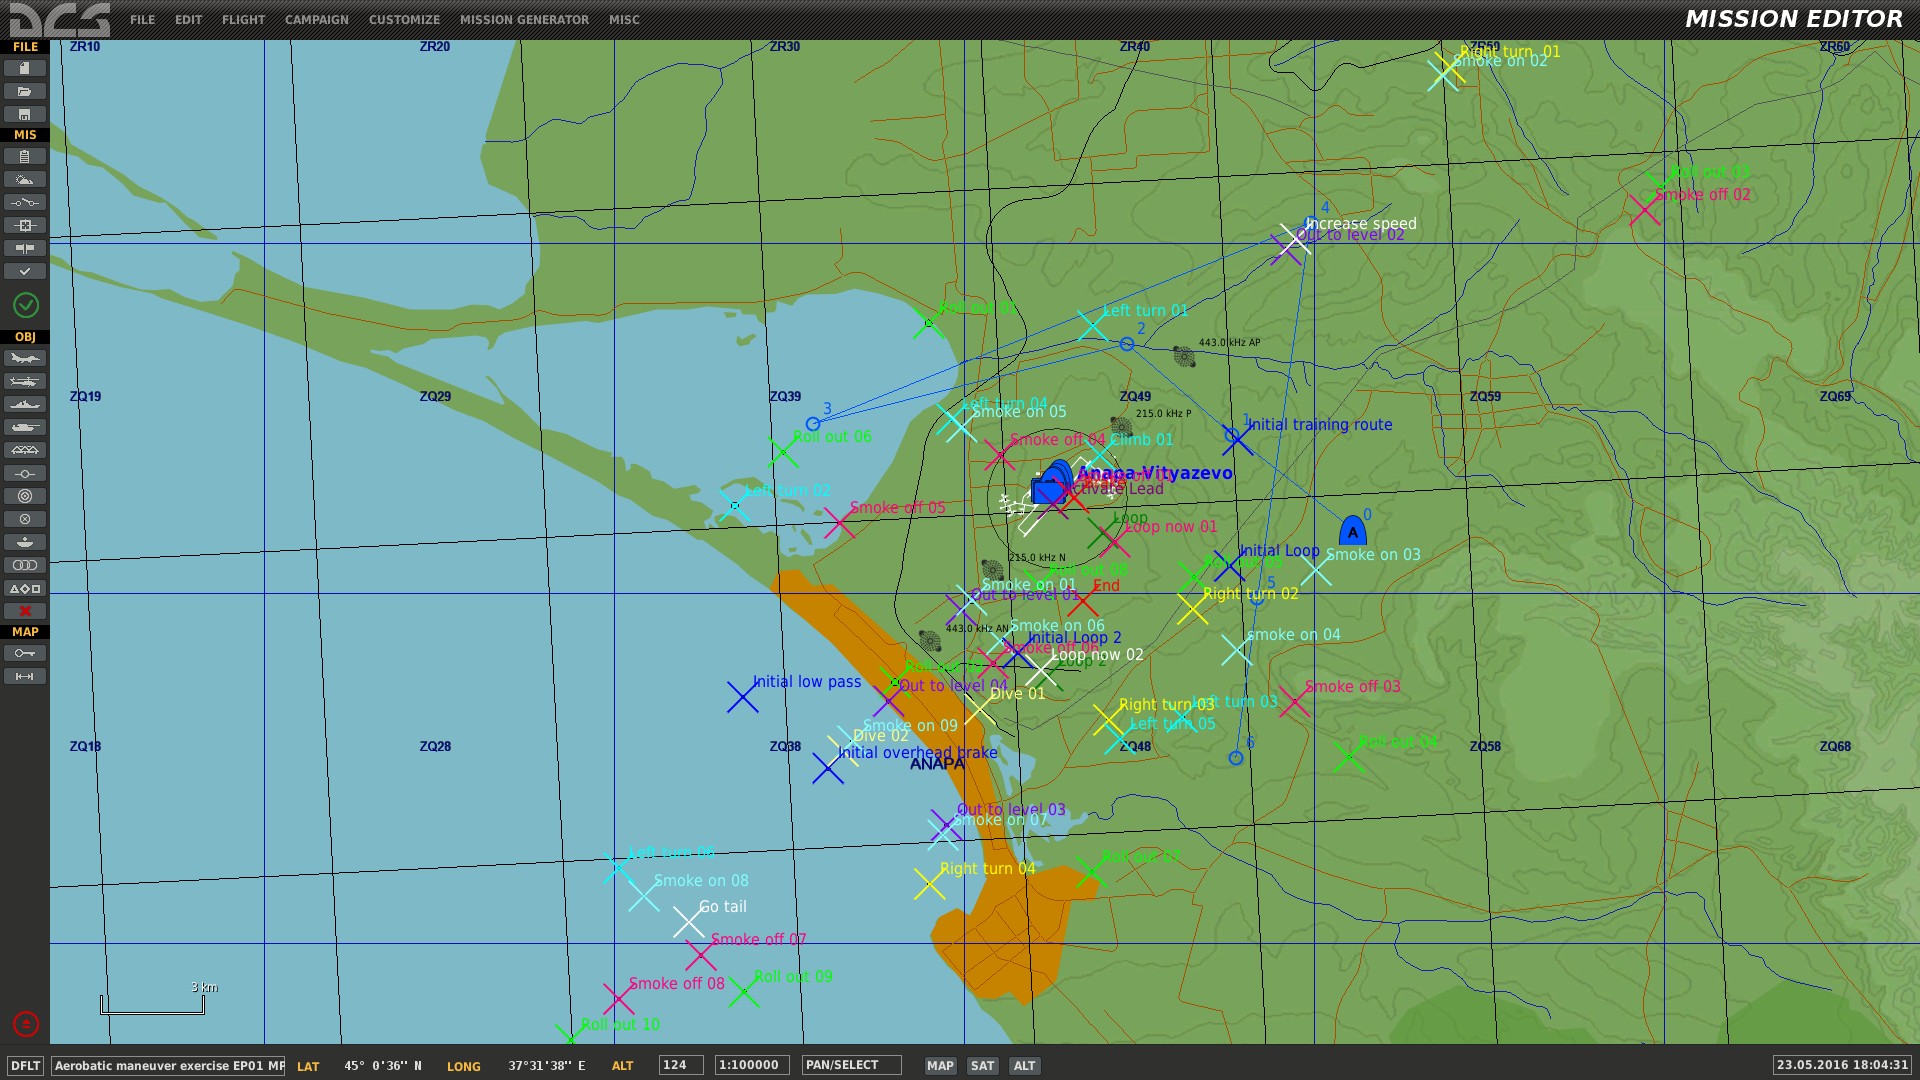This screenshot has height=1080, width=1920.
Task: Click the 'Initial training route' marker
Action: [x=1237, y=439]
